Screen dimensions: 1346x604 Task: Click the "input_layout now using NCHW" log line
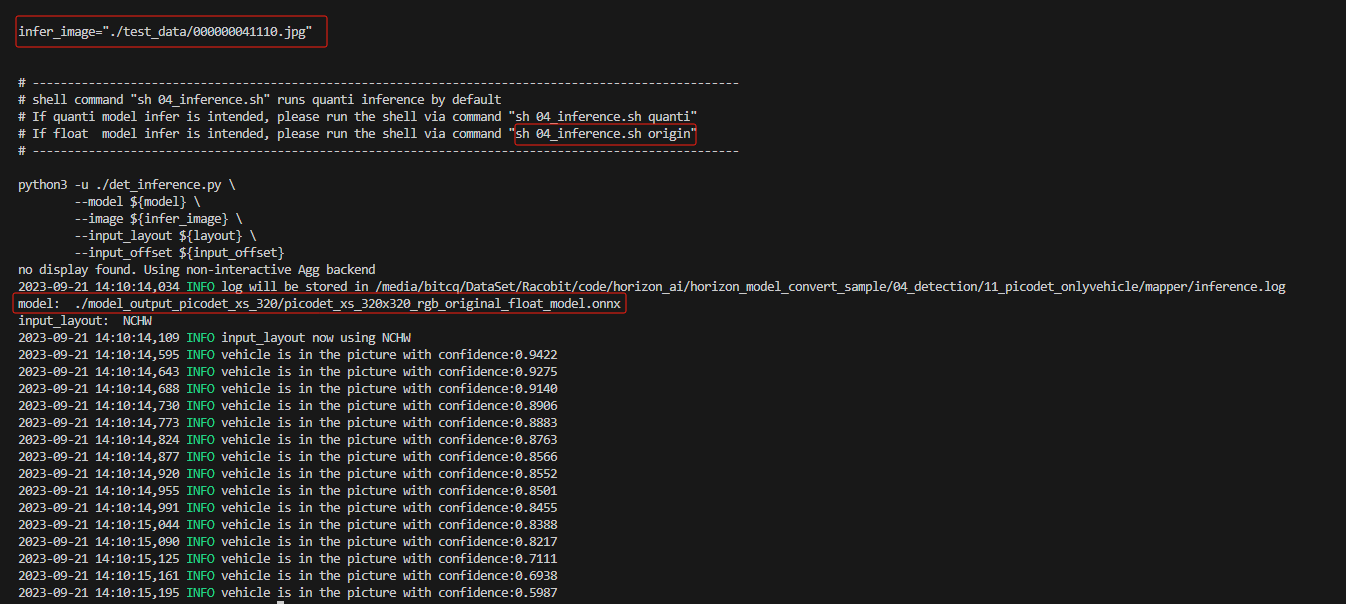click(x=314, y=338)
